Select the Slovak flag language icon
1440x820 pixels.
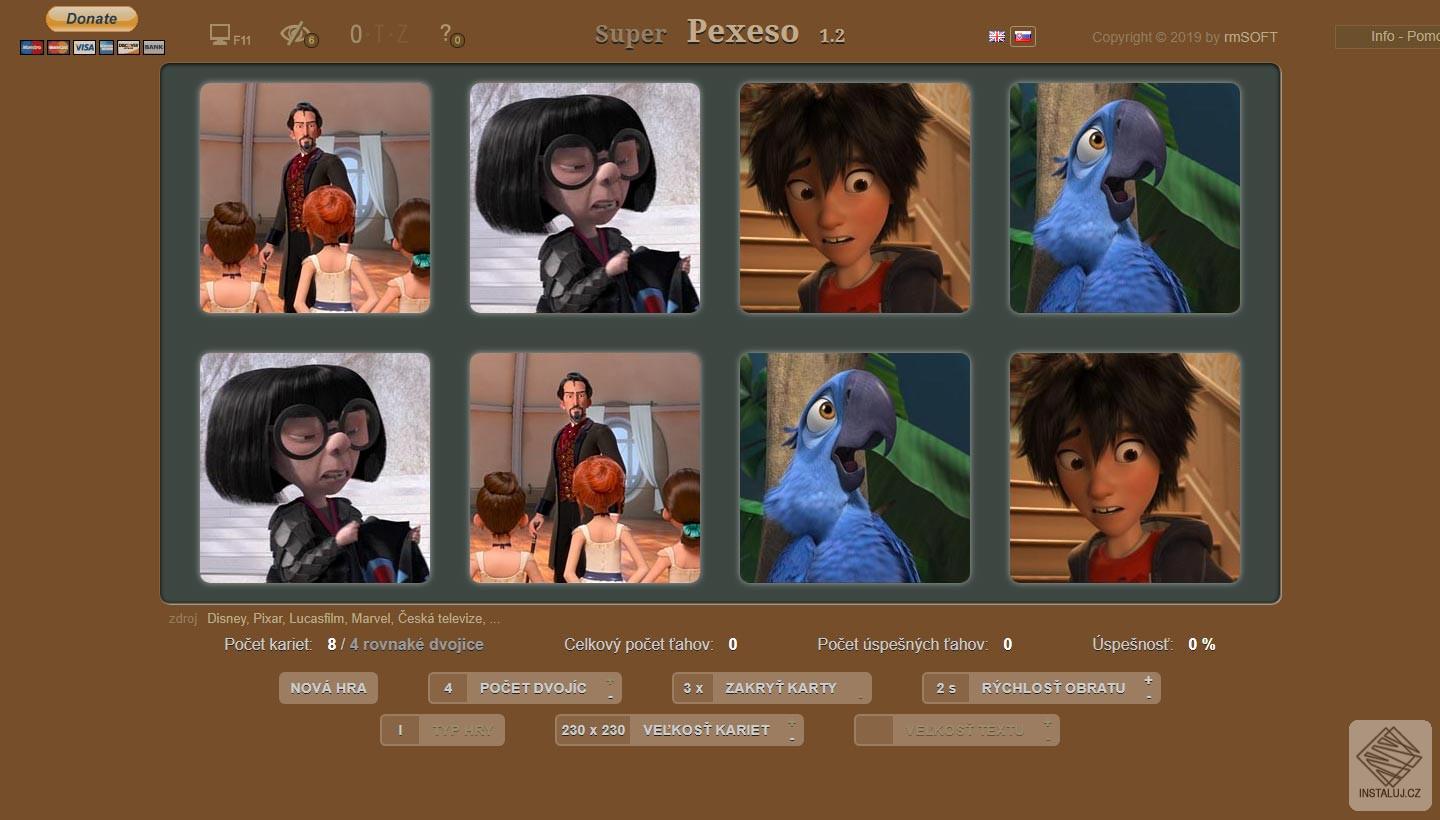(1023, 36)
